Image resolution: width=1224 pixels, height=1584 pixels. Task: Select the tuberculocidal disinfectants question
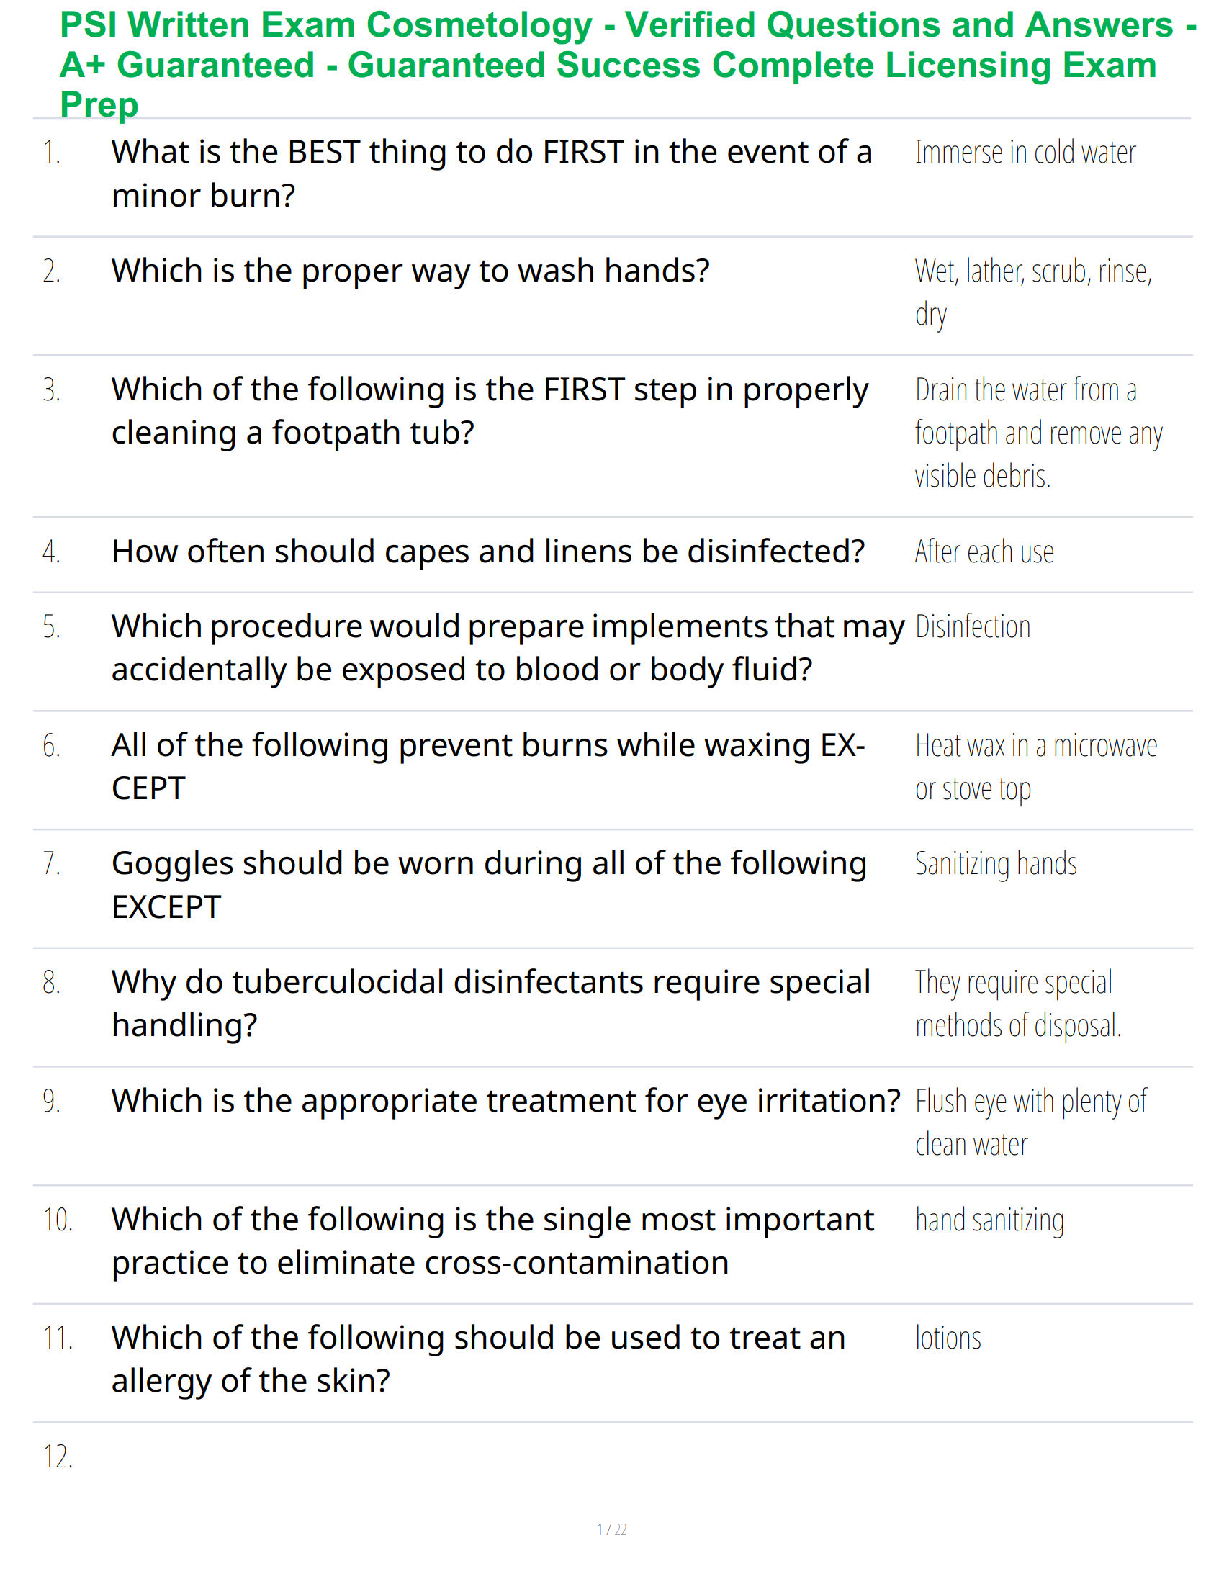491,1004
